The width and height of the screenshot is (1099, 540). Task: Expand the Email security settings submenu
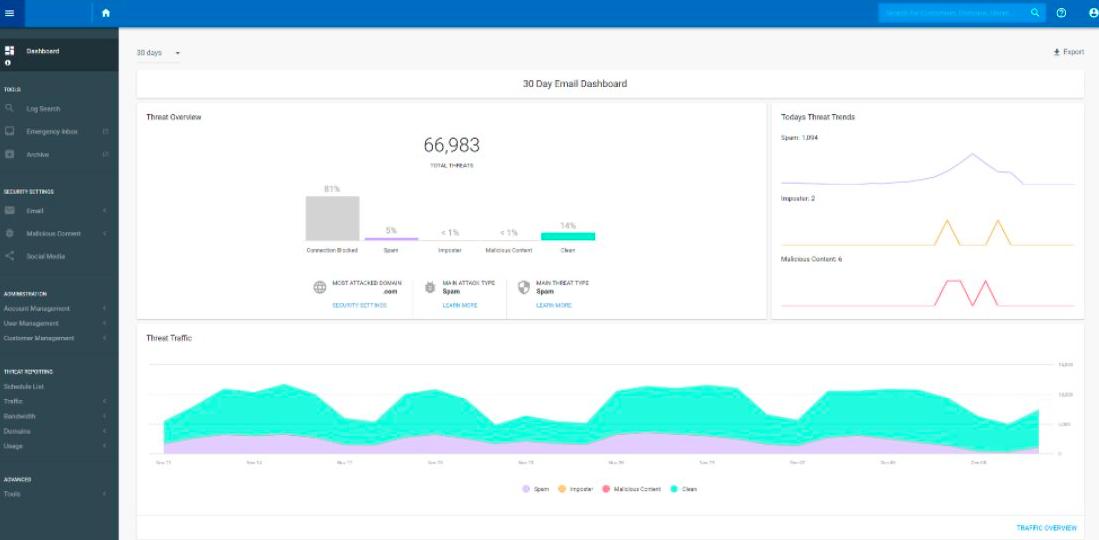click(104, 211)
